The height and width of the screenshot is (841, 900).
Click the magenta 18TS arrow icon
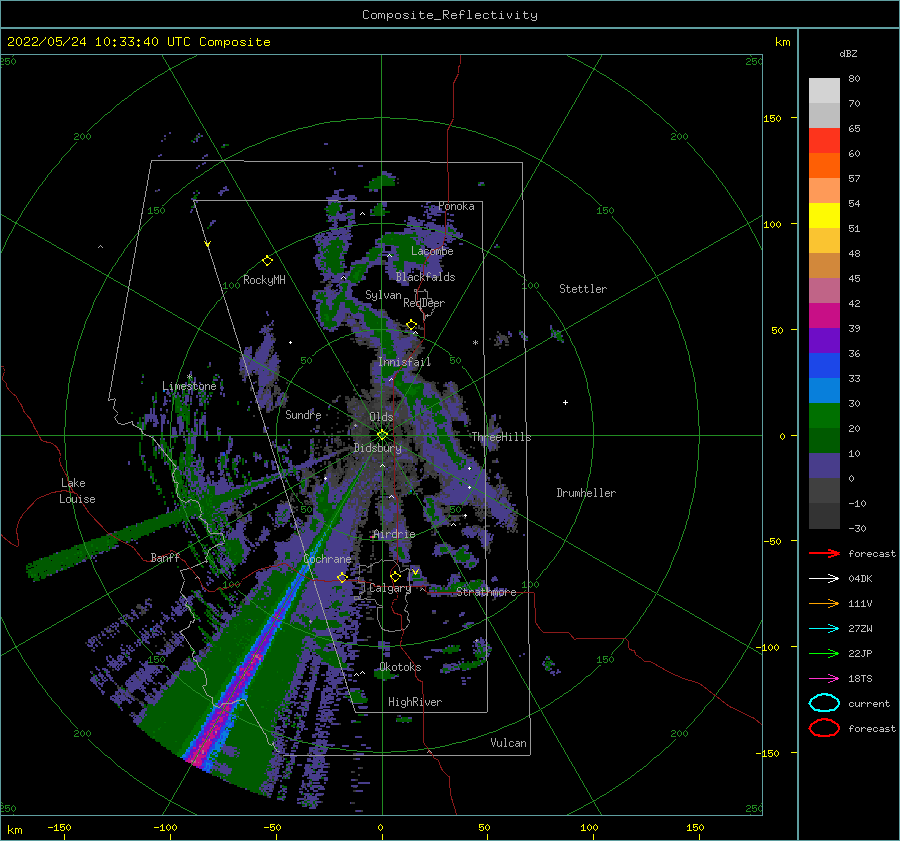coord(824,679)
